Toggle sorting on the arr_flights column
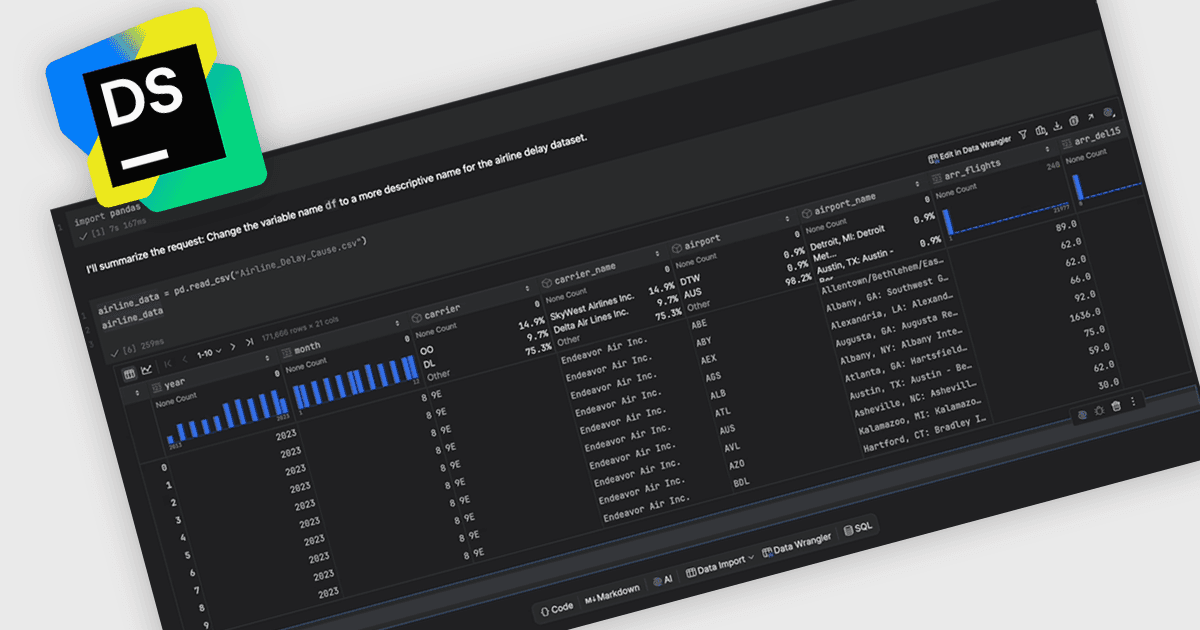Image resolution: width=1200 pixels, height=630 pixels. [1049, 149]
